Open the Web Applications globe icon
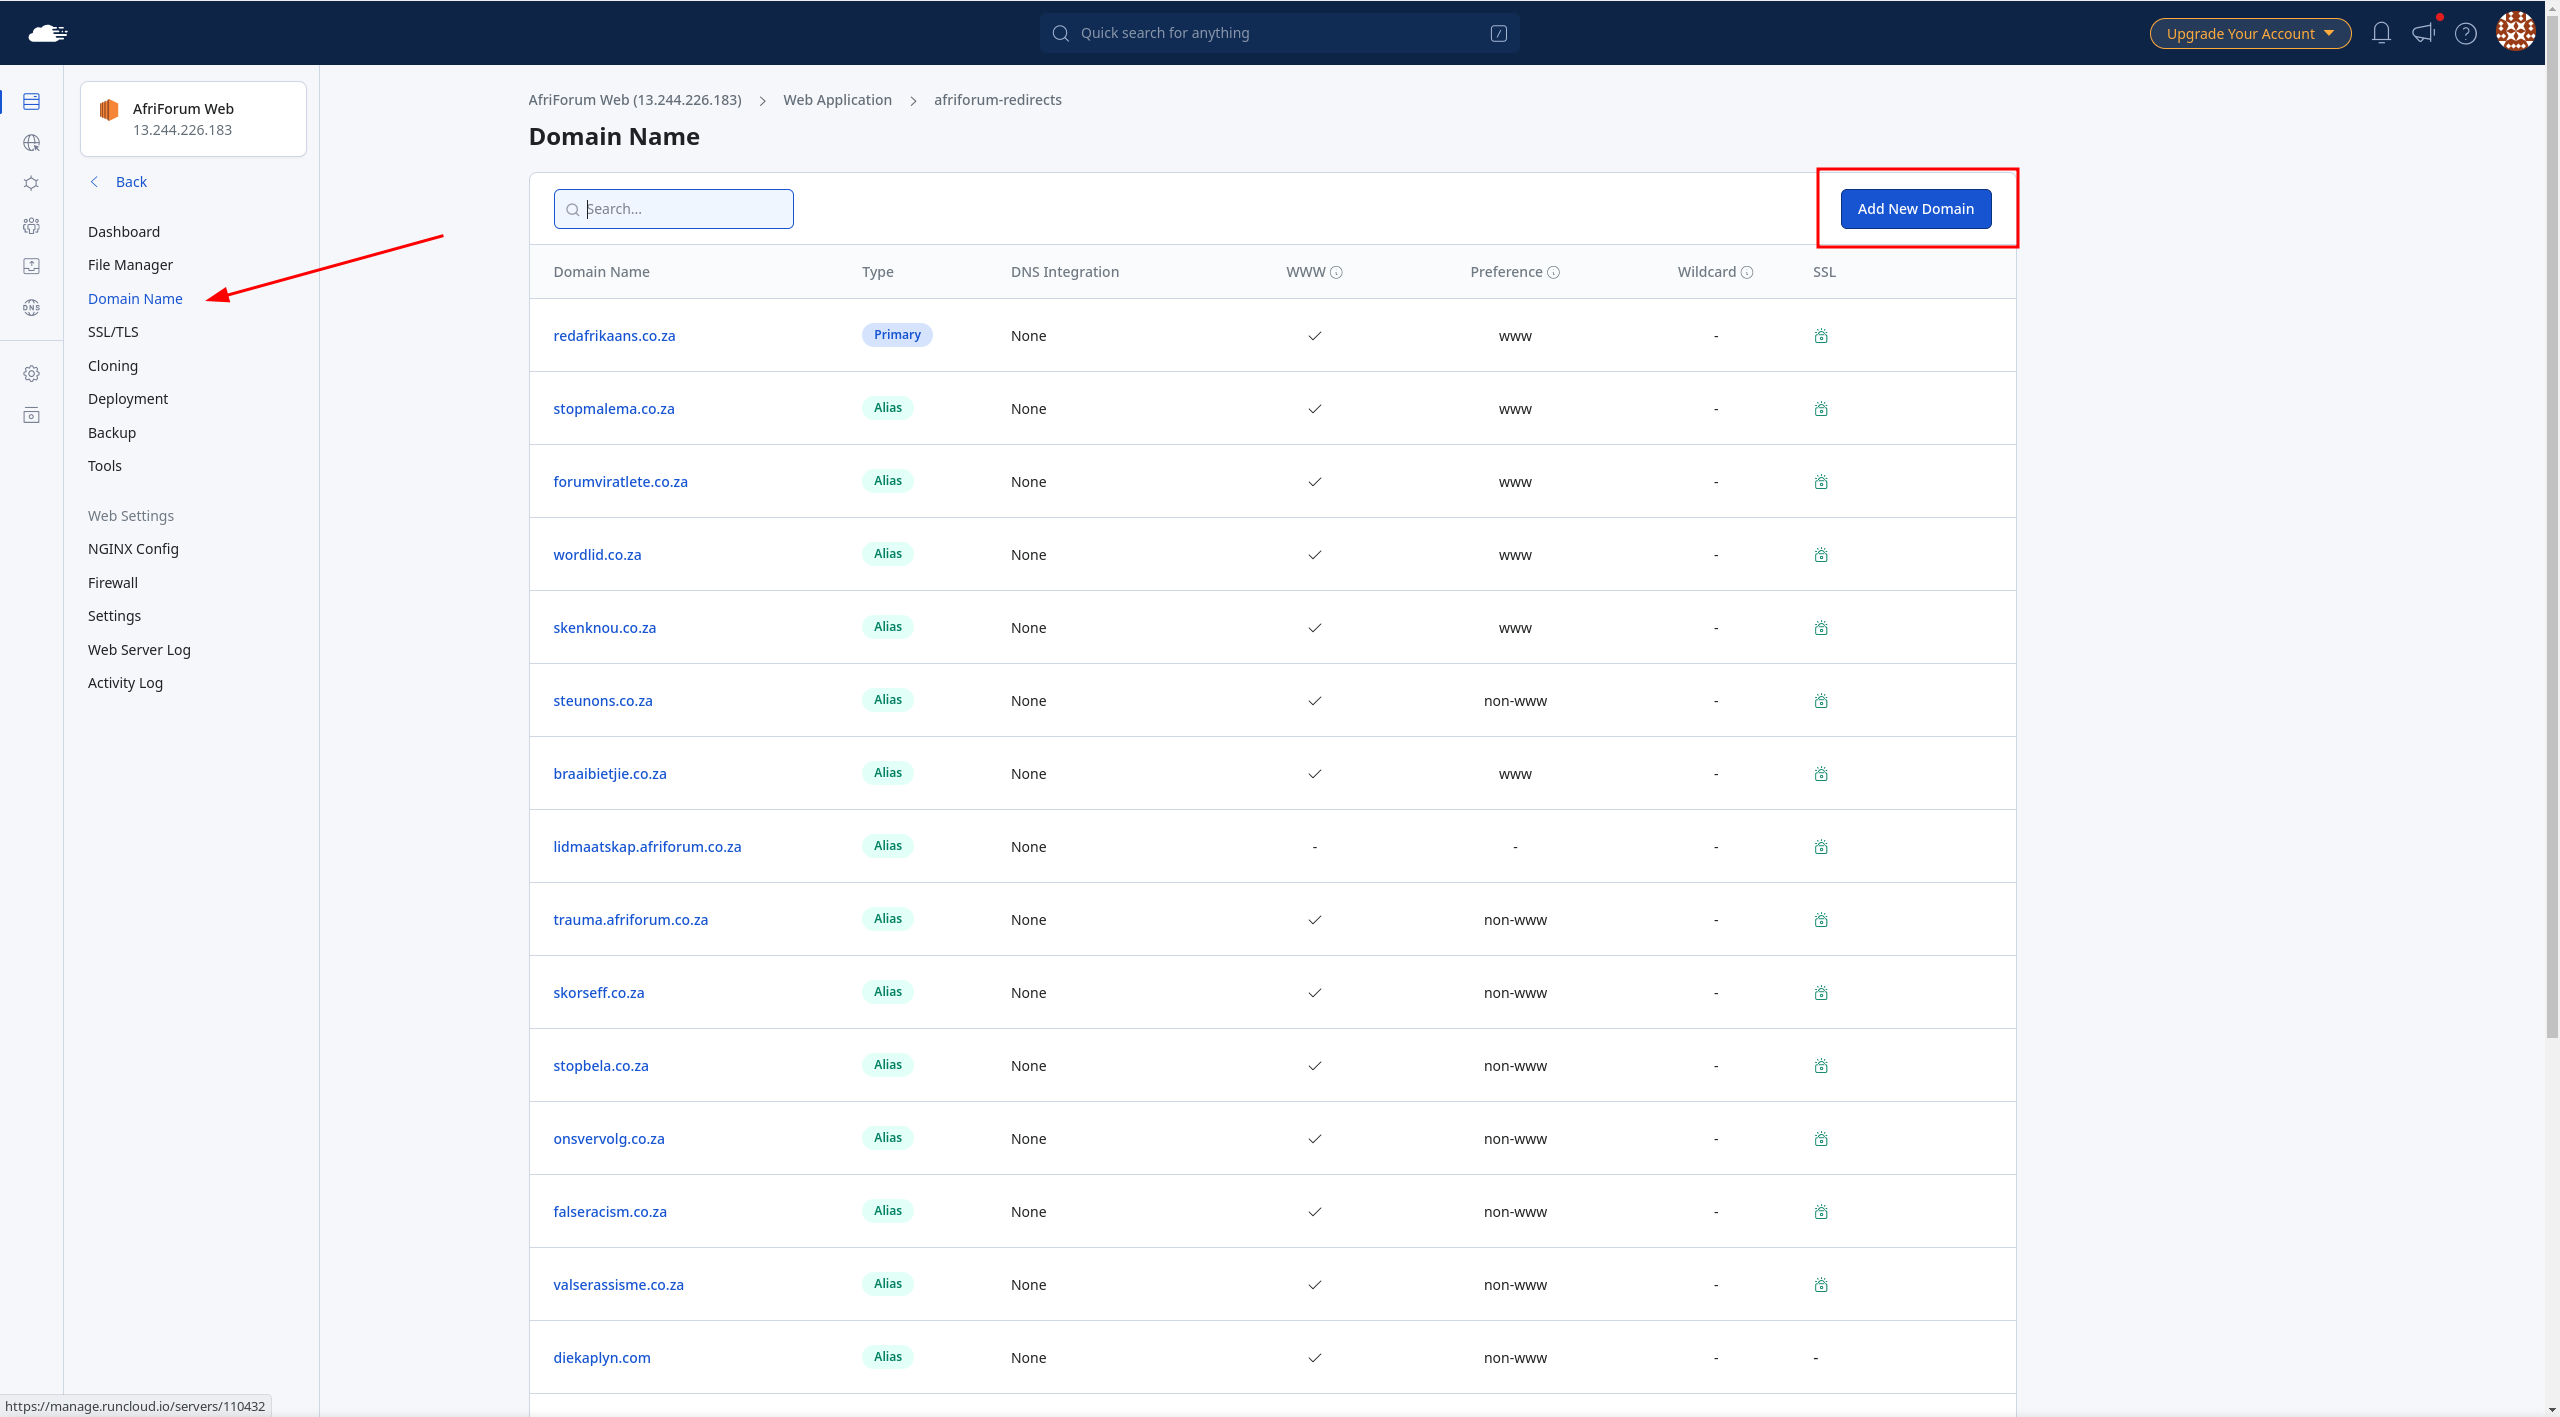Screen dimensions: 2560x1417 pos(32,143)
